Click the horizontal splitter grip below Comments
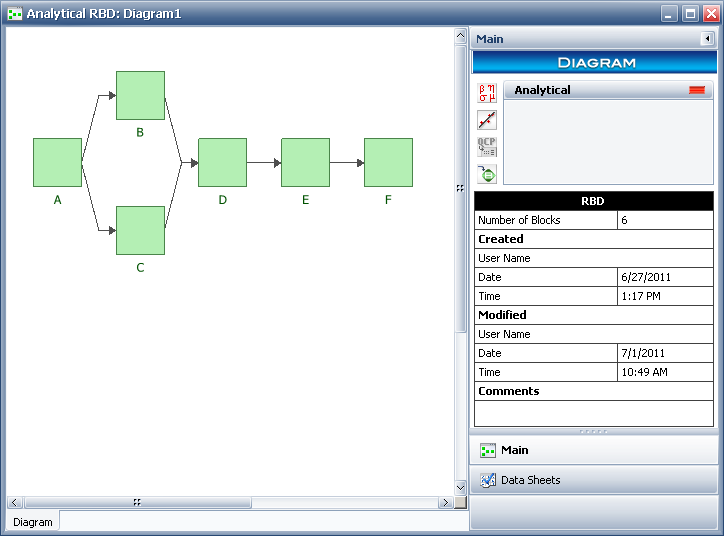 coord(594,431)
